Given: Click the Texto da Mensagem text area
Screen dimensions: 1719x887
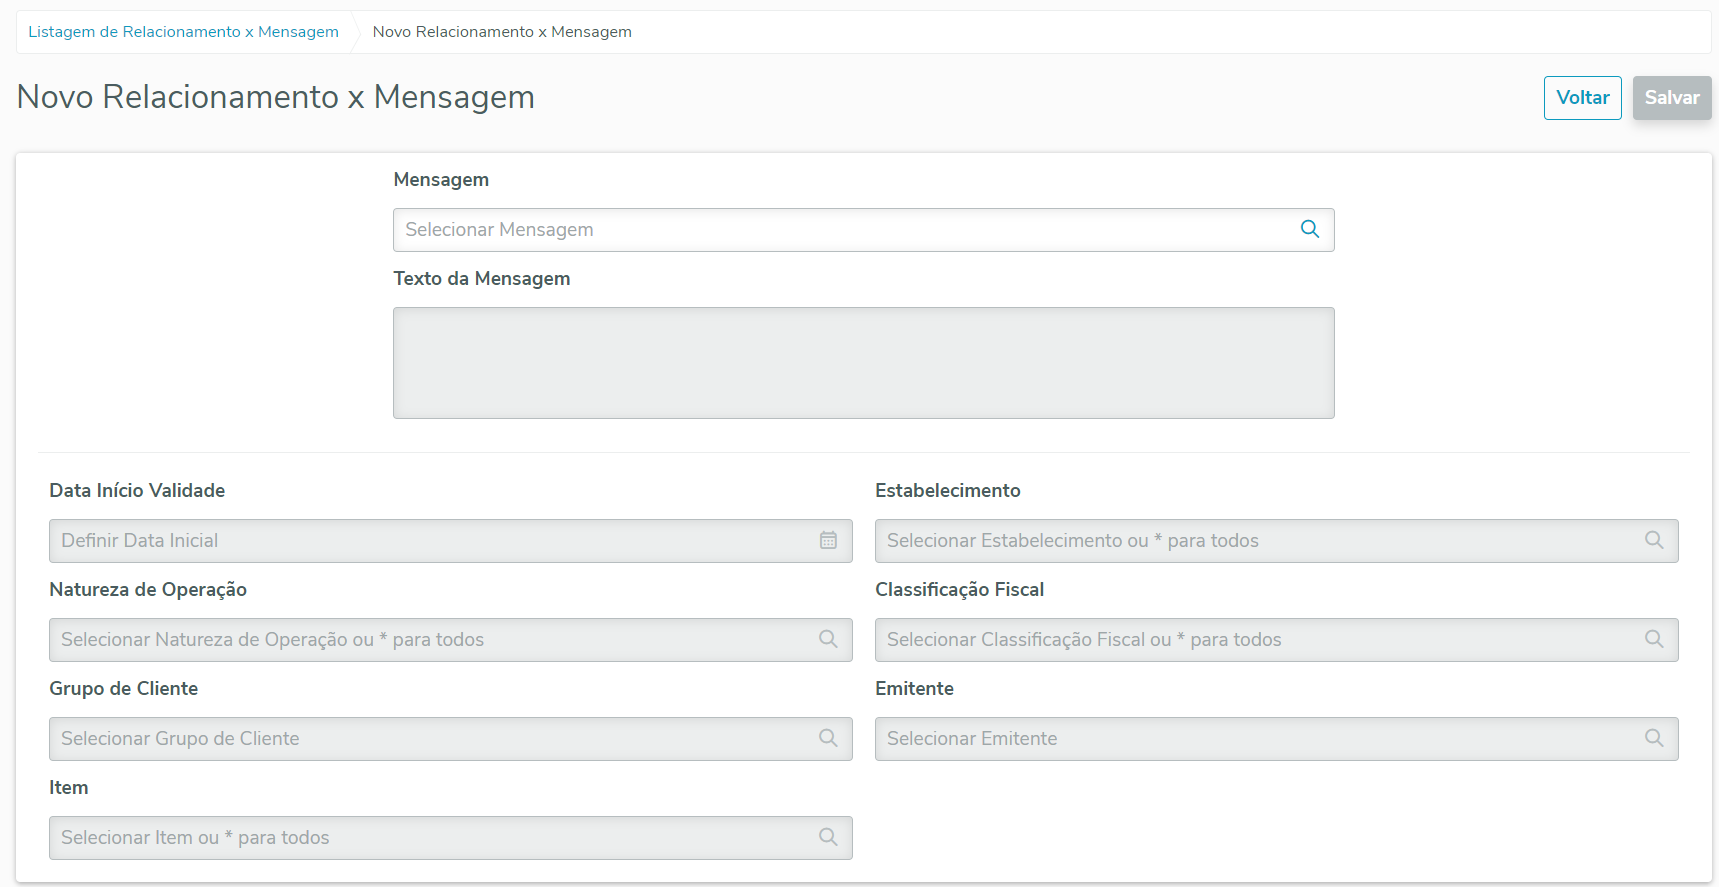Looking at the screenshot, I should pos(863,362).
